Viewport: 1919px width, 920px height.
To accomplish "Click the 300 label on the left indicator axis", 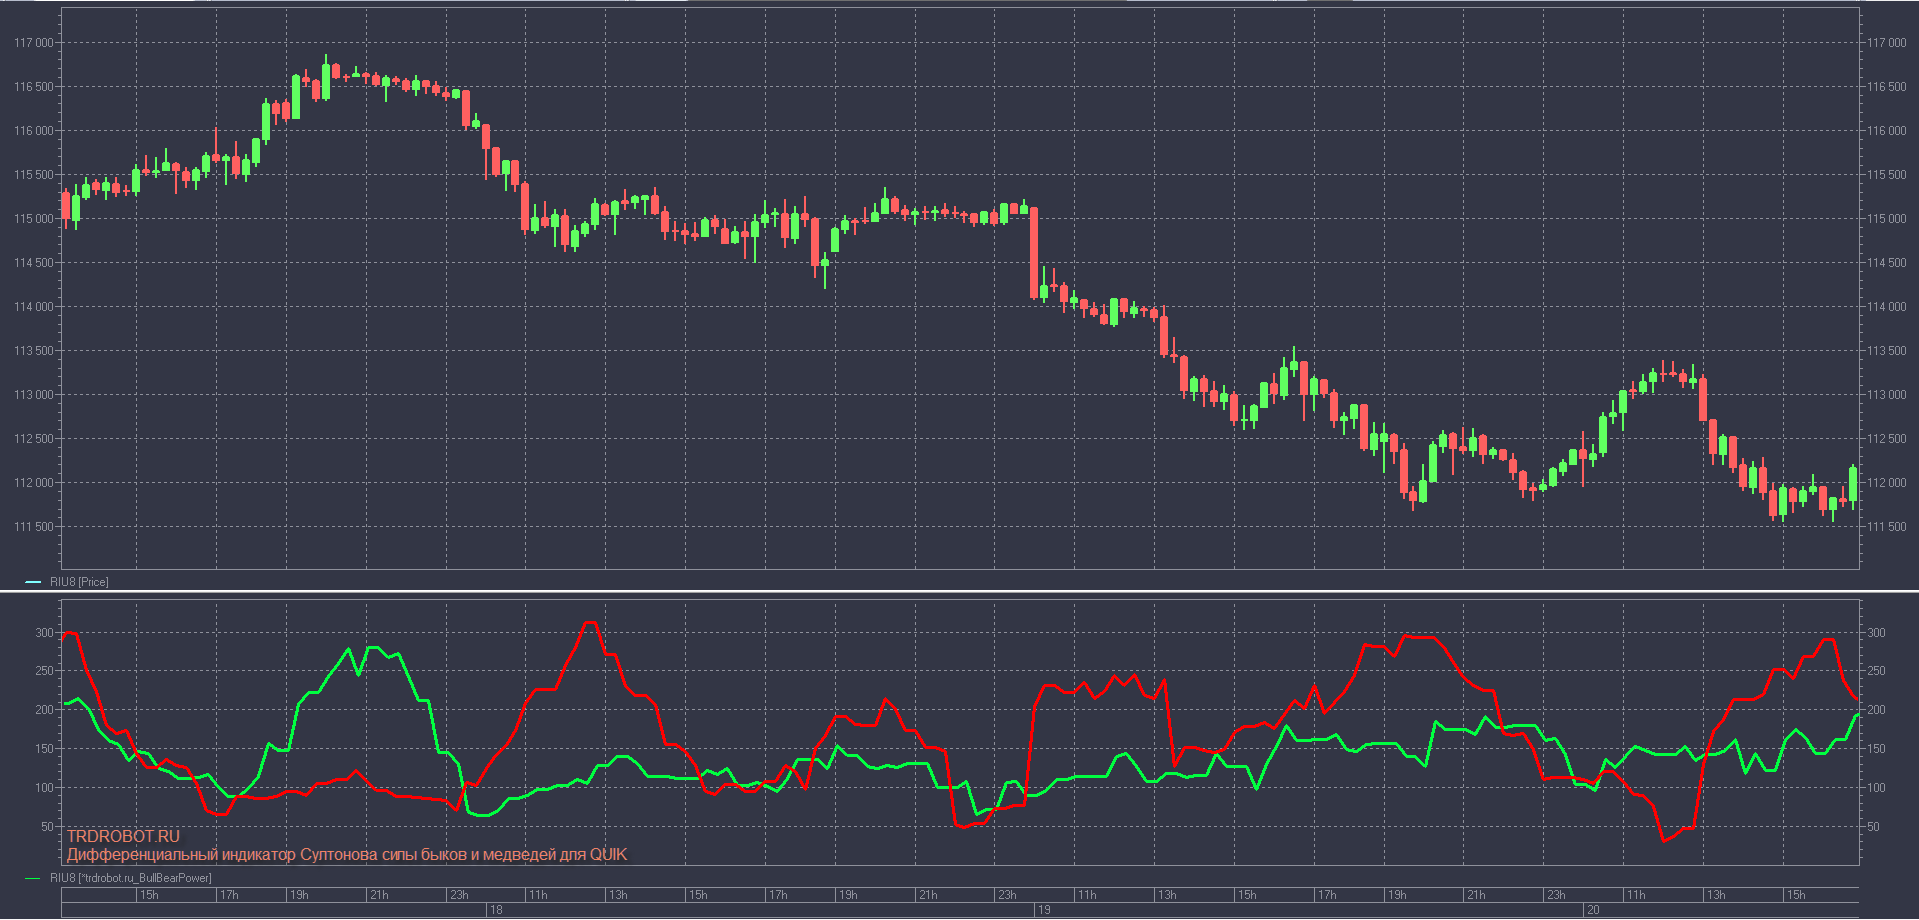I will click(x=44, y=633).
